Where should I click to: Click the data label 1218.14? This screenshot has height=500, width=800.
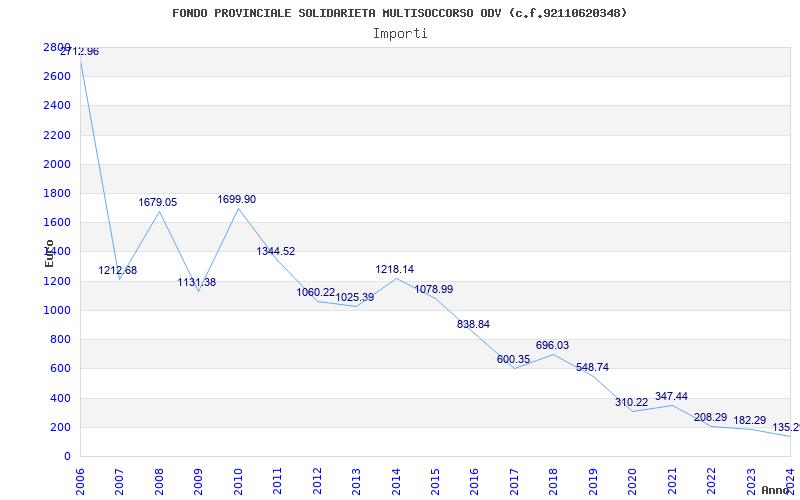tap(395, 269)
